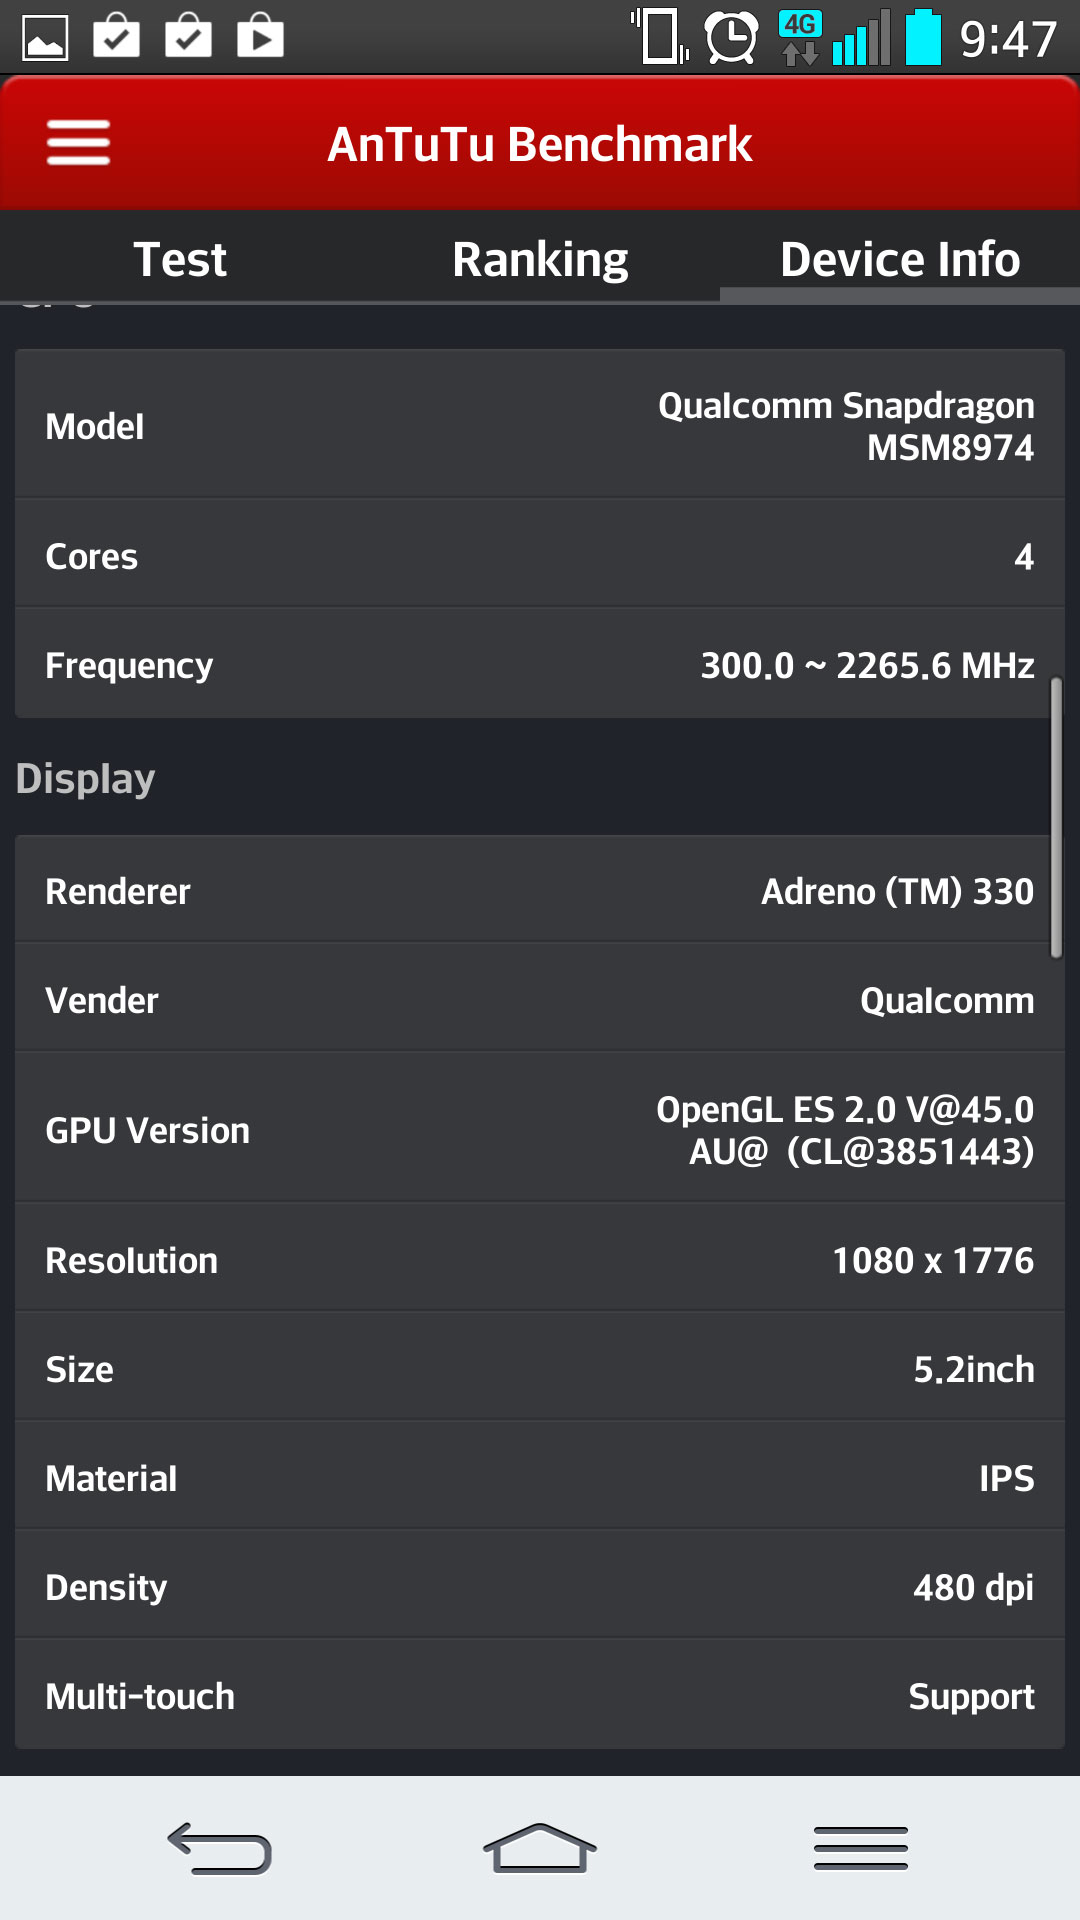Image resolution: width=1080 pixels, height=1920 pixels.
Task: Tap the GPU Version row
Action: pos(540,1130)
